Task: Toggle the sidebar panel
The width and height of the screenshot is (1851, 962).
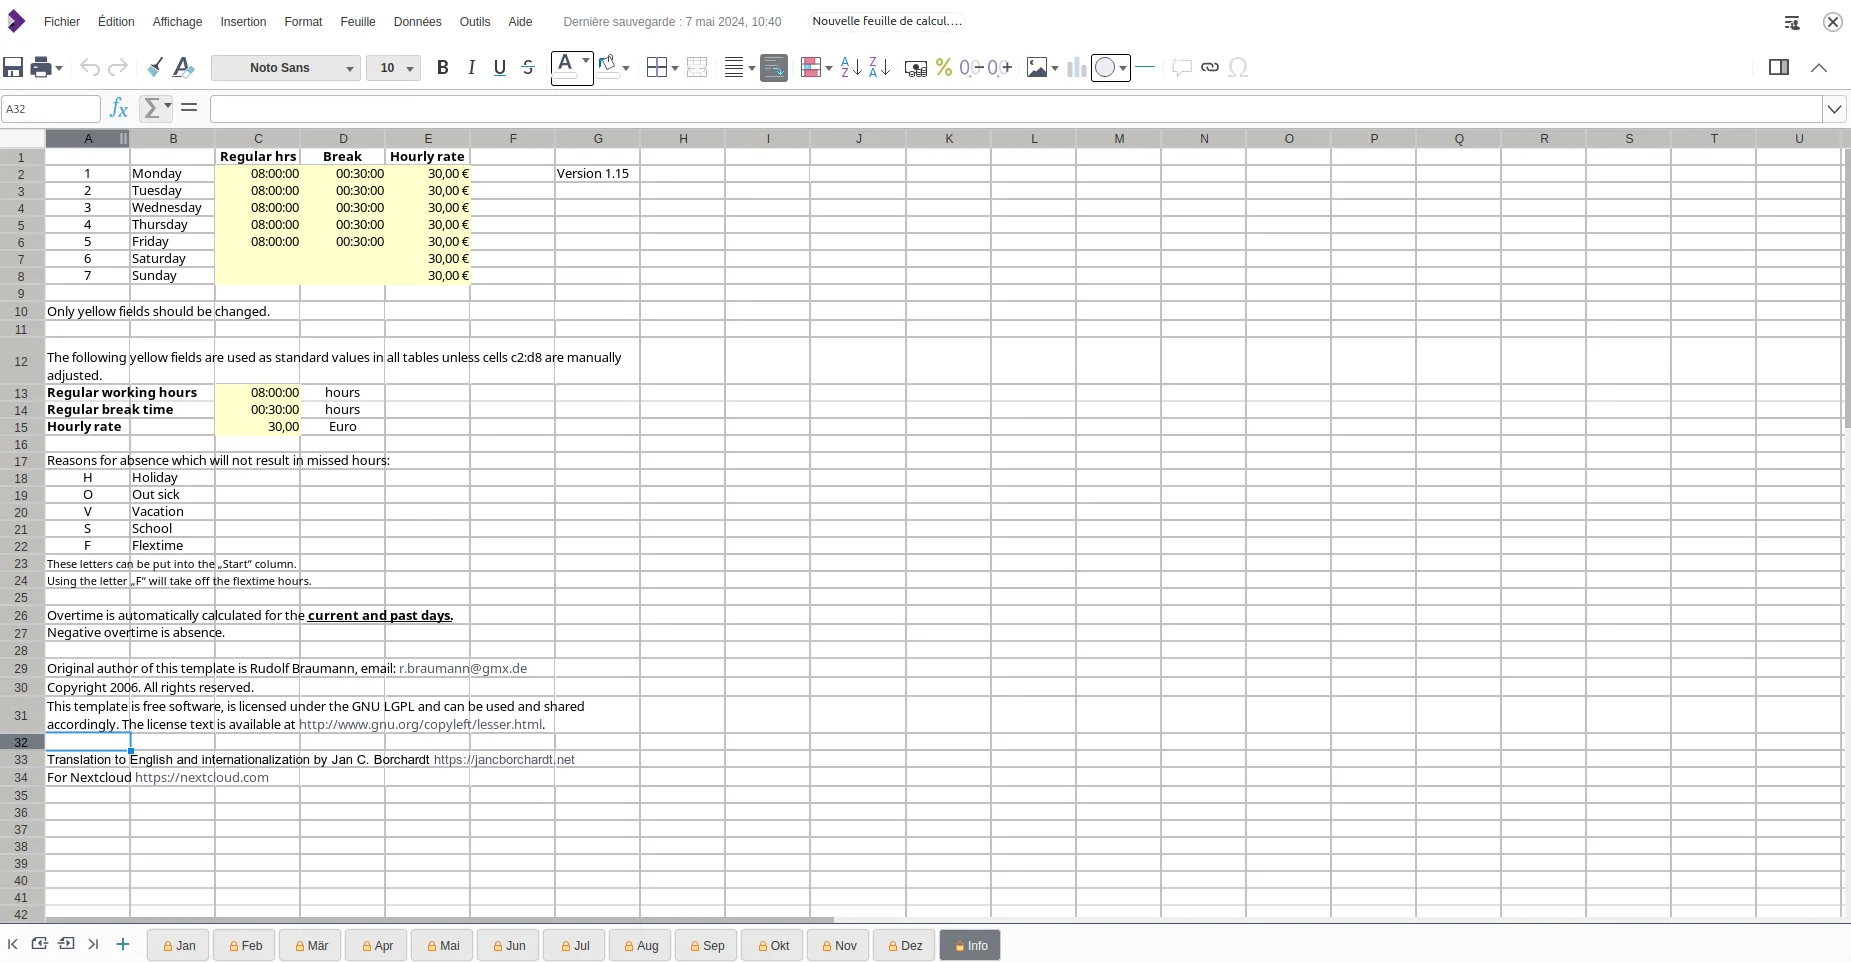Action: coord(1779,68)
